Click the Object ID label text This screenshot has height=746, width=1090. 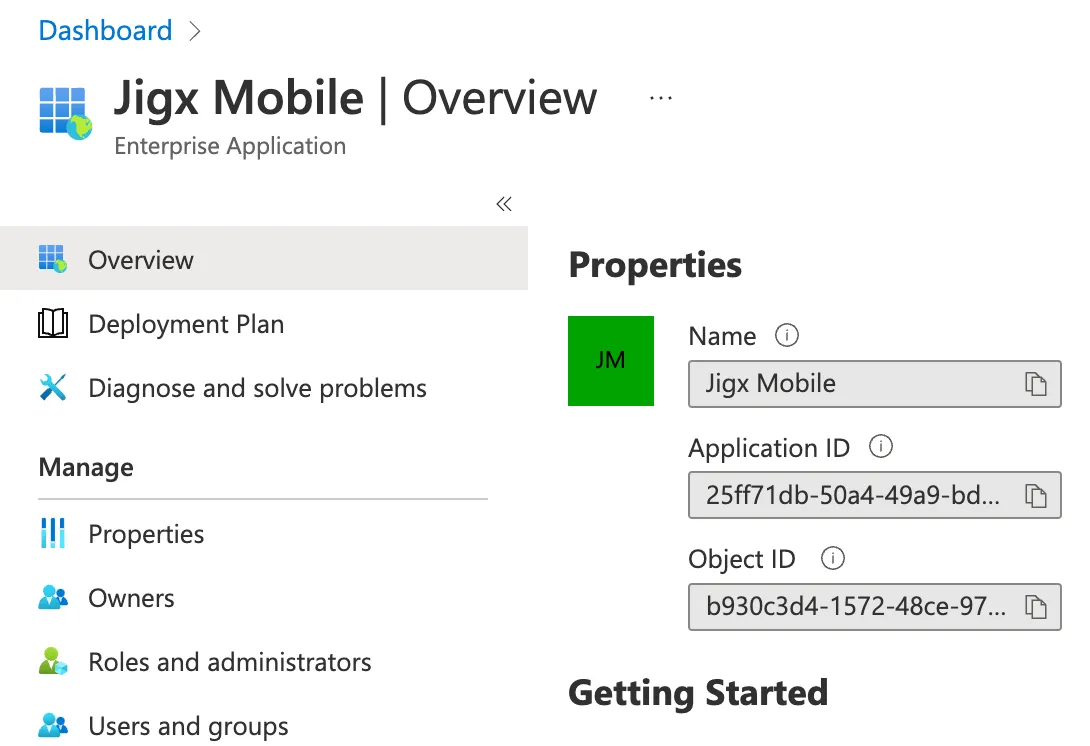(x=742, y=559)
